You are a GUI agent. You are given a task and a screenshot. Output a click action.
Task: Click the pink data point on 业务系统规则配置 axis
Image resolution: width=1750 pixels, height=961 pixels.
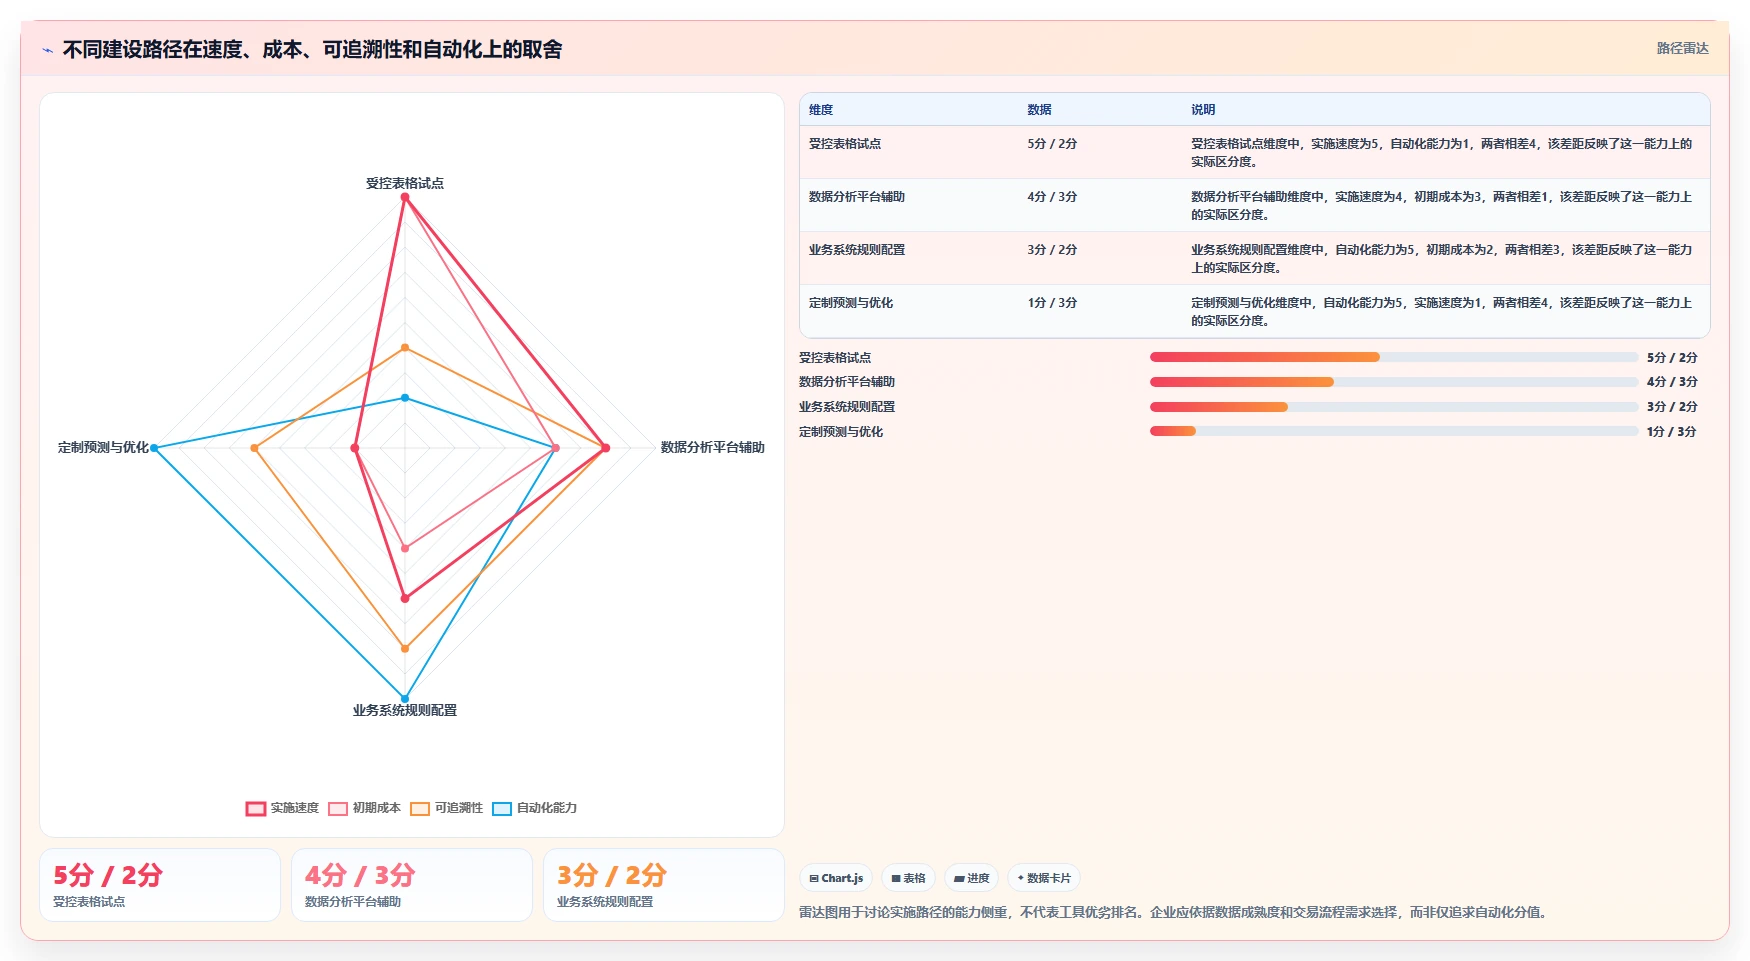pyautogui.click(x=405, y=548)
